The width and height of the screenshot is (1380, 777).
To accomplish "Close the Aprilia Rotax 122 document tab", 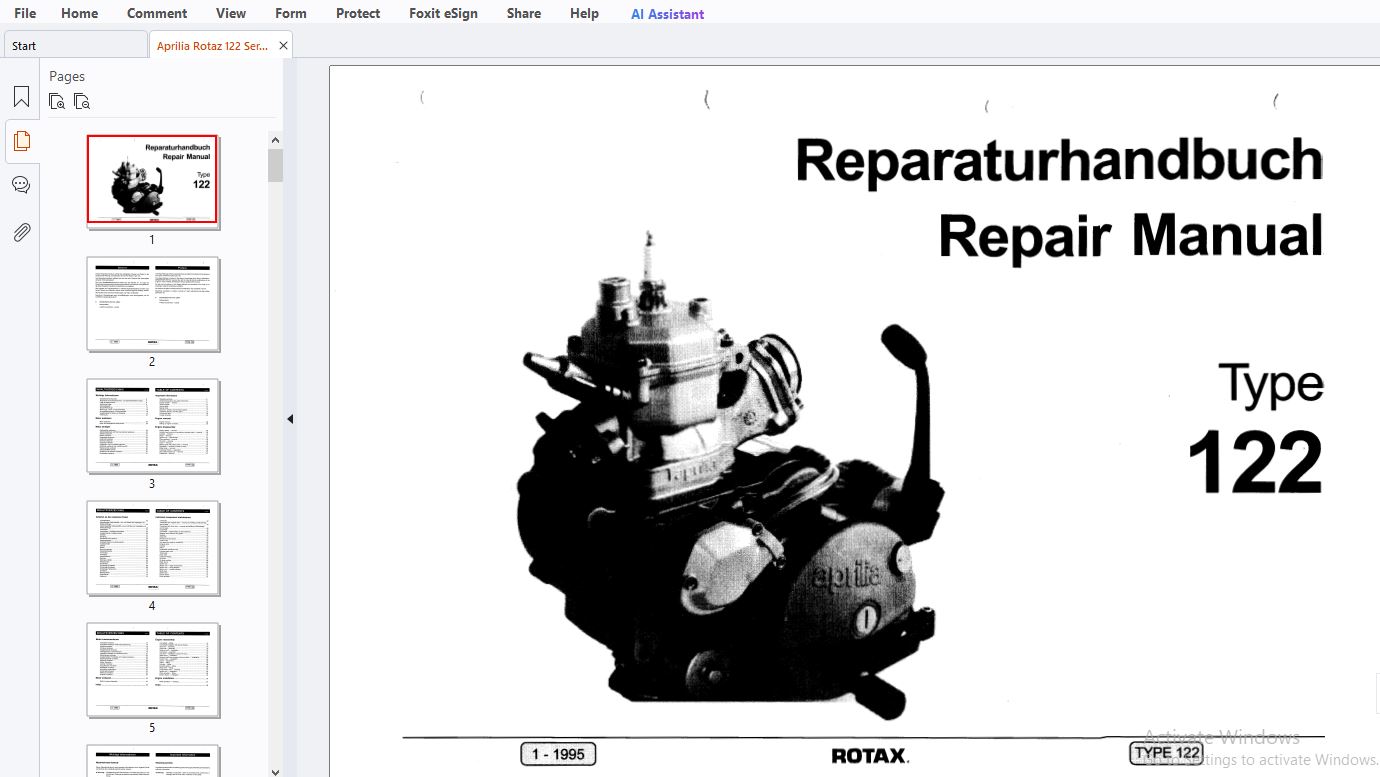I will (x=284, y=46).
